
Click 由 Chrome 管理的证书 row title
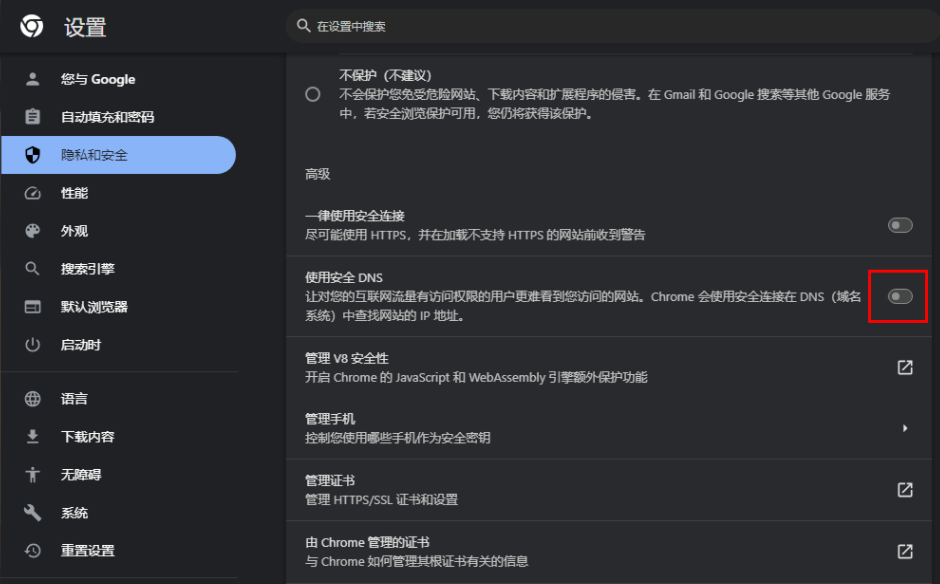pos(367,542)
